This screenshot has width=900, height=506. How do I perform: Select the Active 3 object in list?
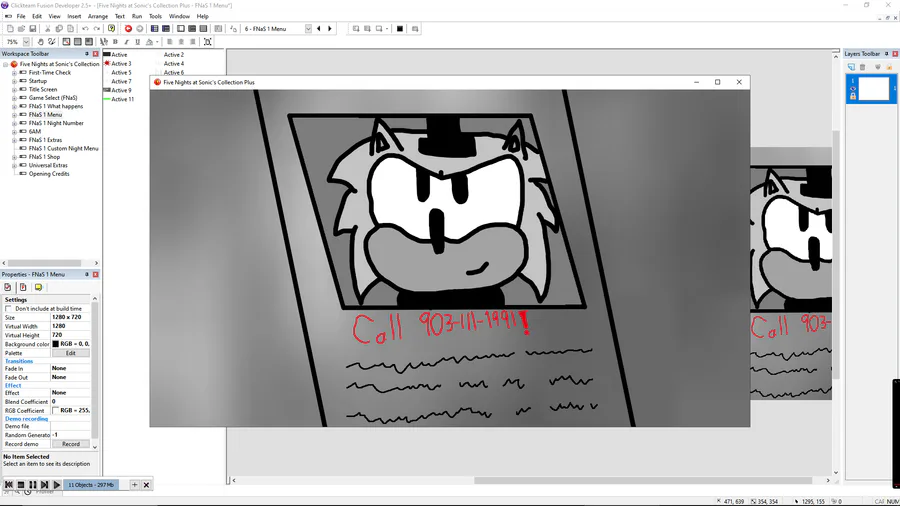coord(121,64)
